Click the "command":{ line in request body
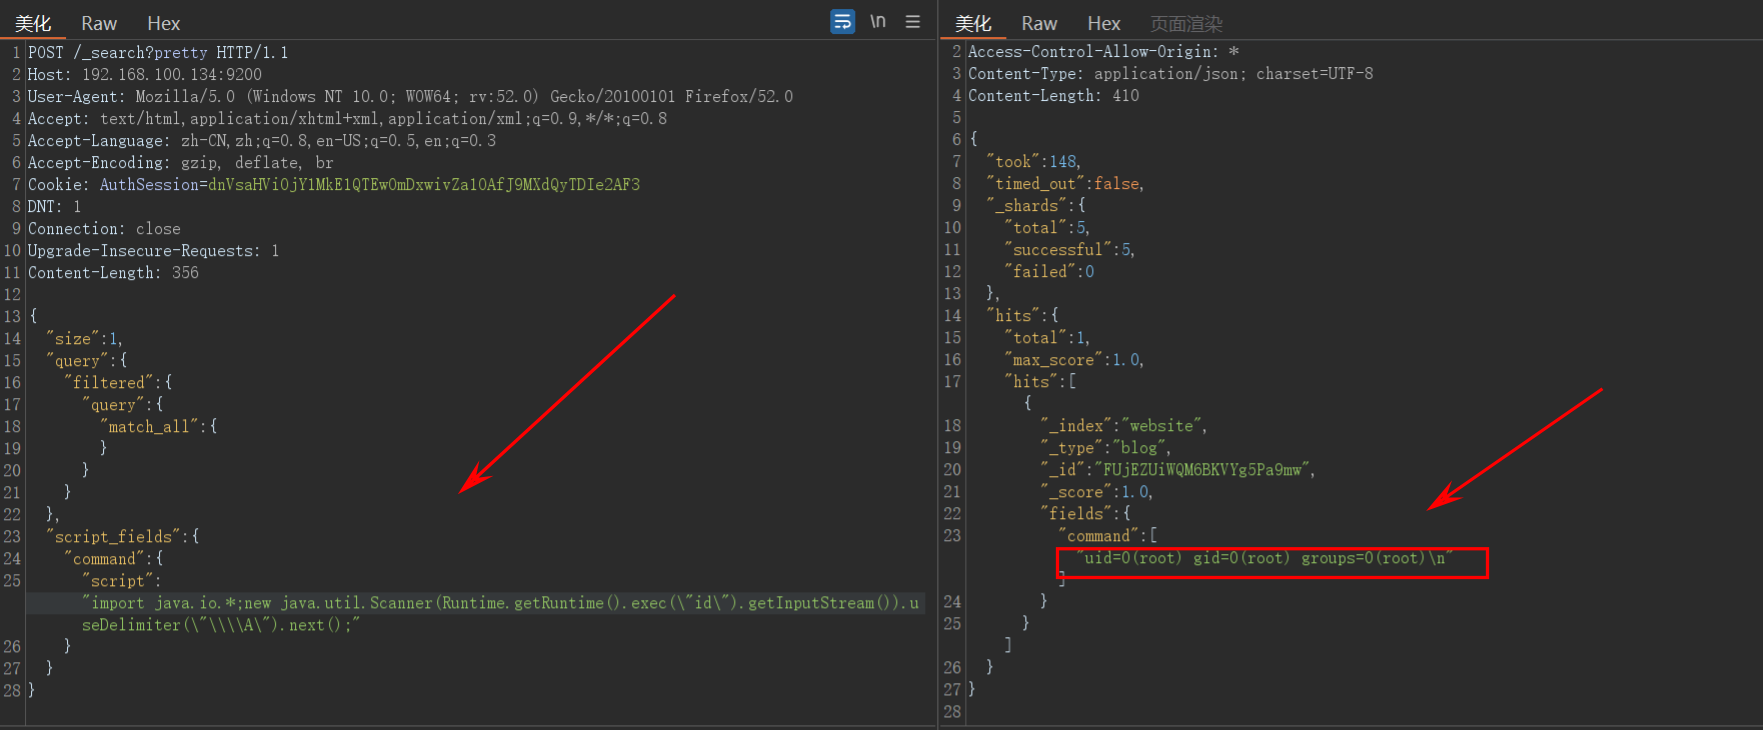 [x=113, y=558]
